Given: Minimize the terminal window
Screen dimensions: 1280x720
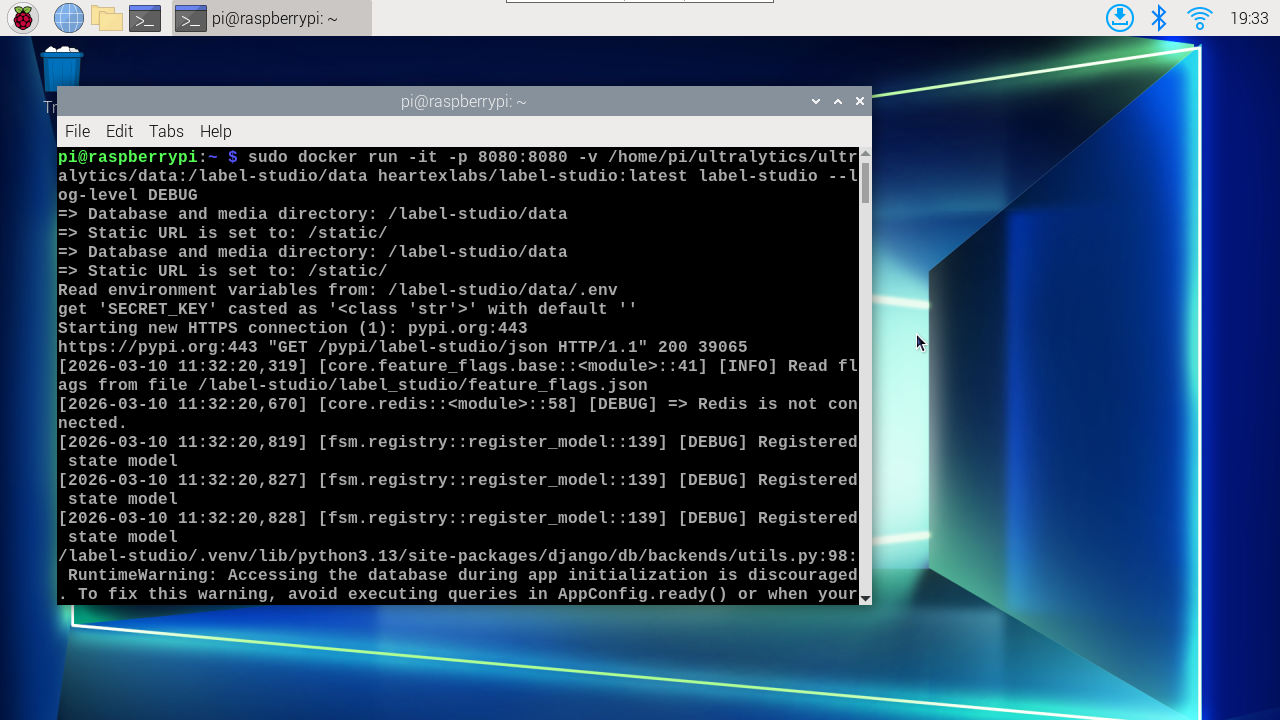Looking at the screenshot, I should (816, 101).
